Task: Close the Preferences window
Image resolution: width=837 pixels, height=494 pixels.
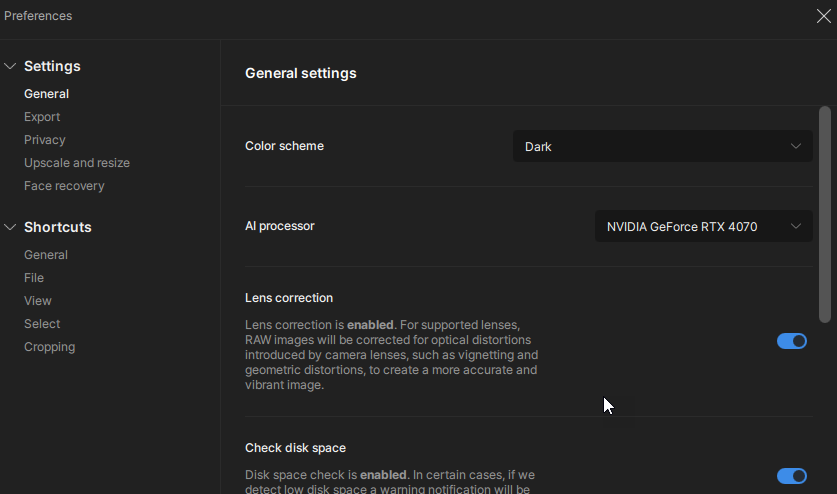Action: coord(823,16)
